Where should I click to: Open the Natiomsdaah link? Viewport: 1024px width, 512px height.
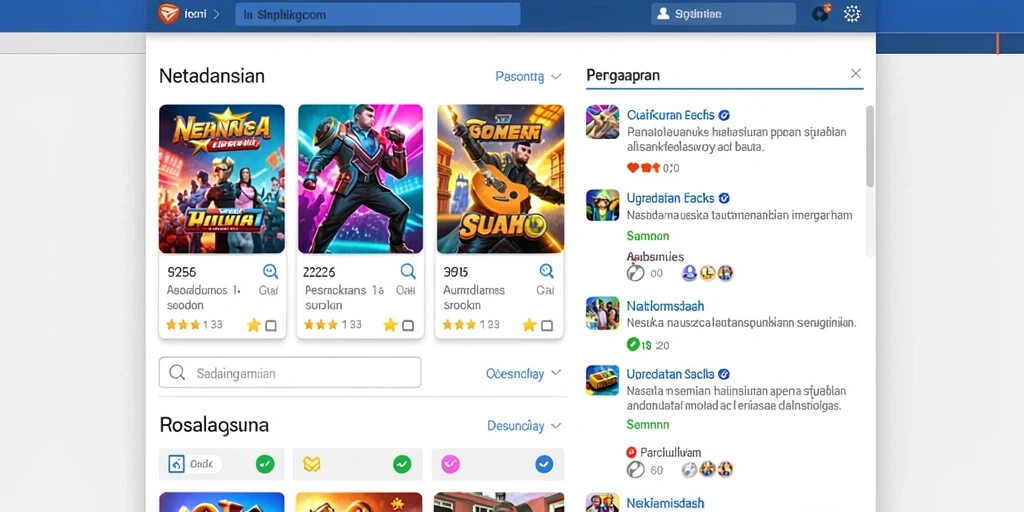(x=665, y=306)
